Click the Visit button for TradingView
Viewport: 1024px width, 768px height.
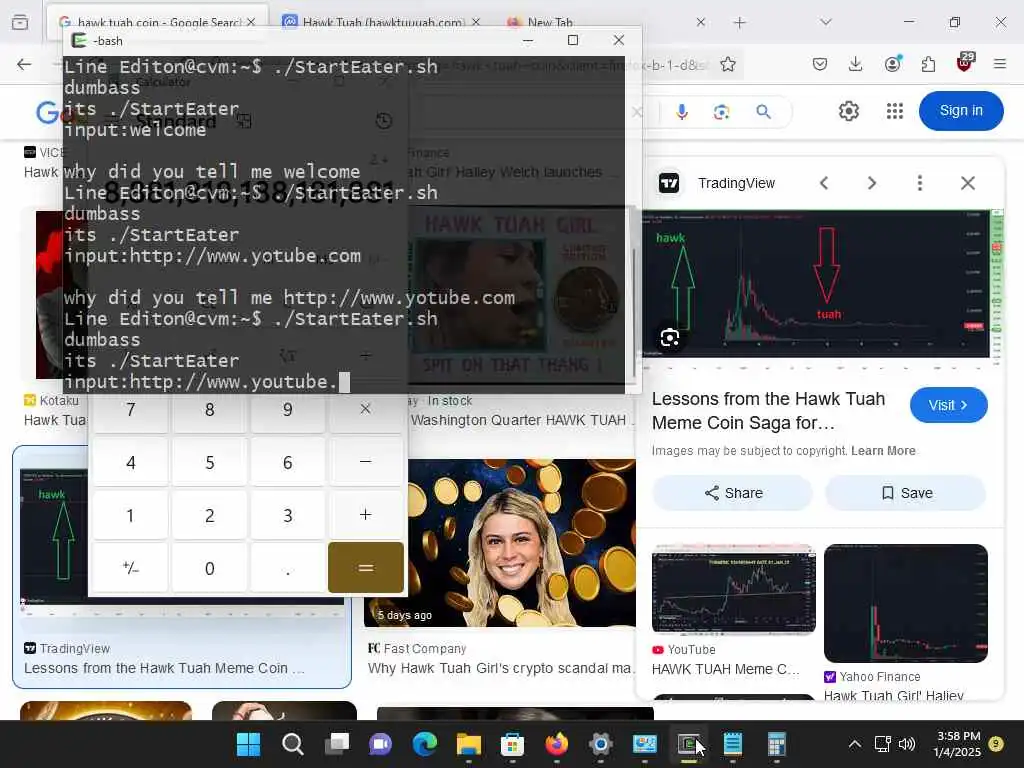(x=948, y=405)
